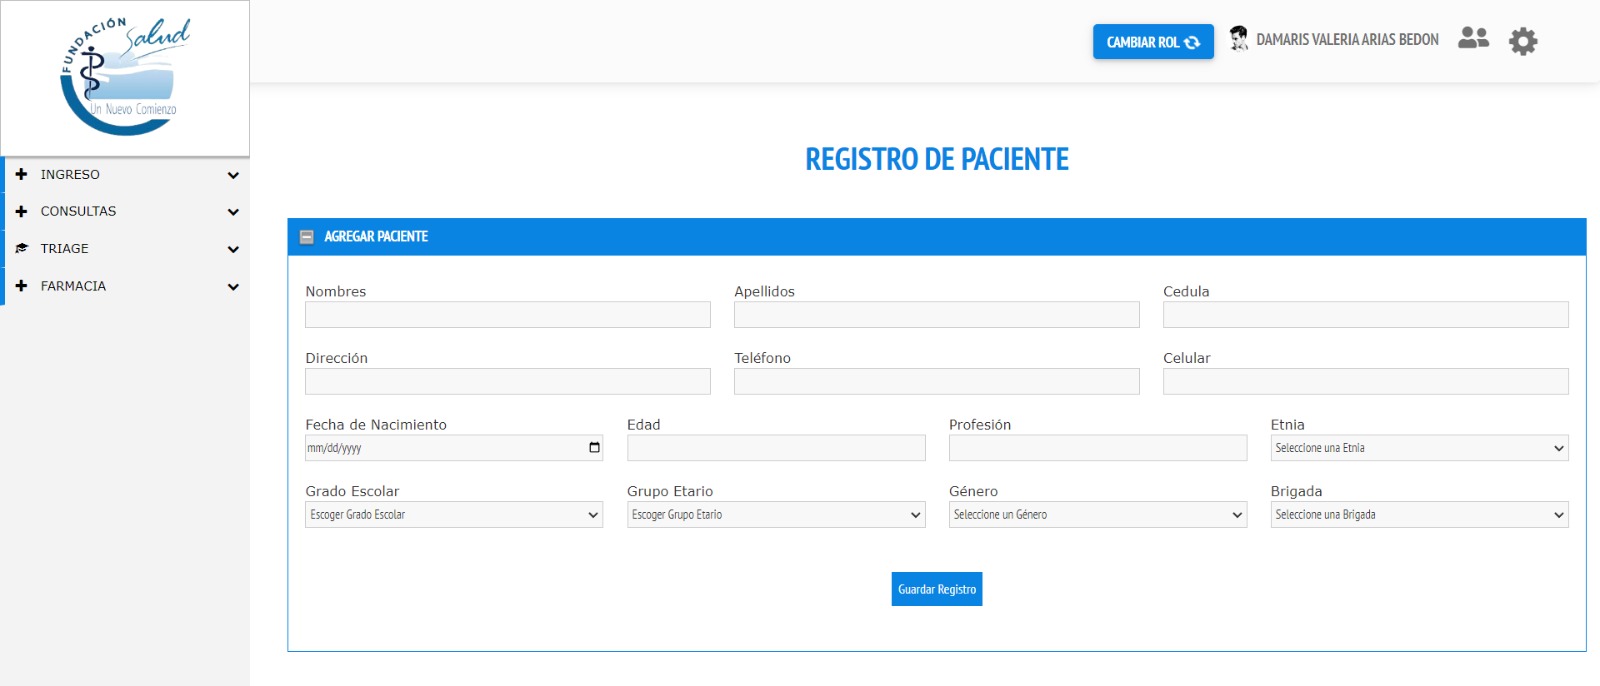Click into the Cedula text field

pos(1365,315)
